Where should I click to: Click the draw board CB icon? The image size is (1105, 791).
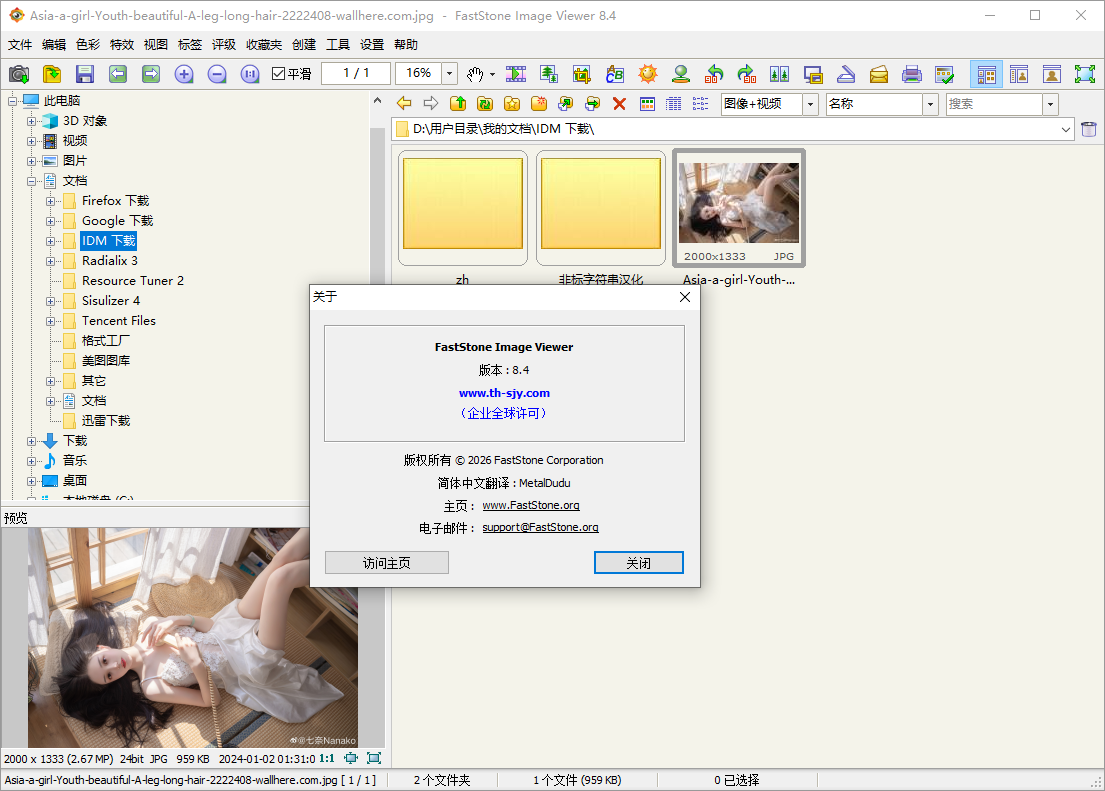pyautogui.click(x=615, y=74)
